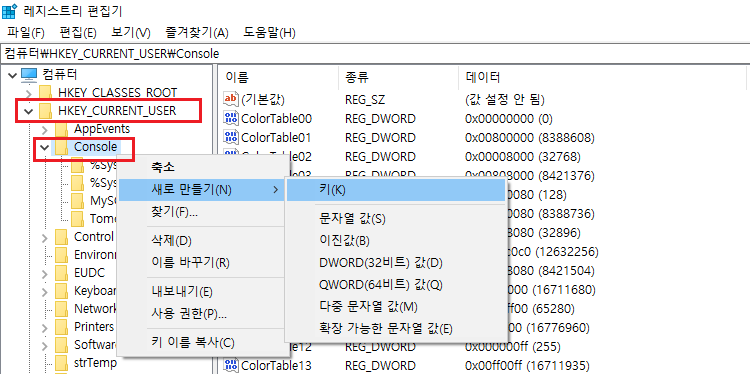Click the Console folder icon
750x374 pixels.
[62, 148]
